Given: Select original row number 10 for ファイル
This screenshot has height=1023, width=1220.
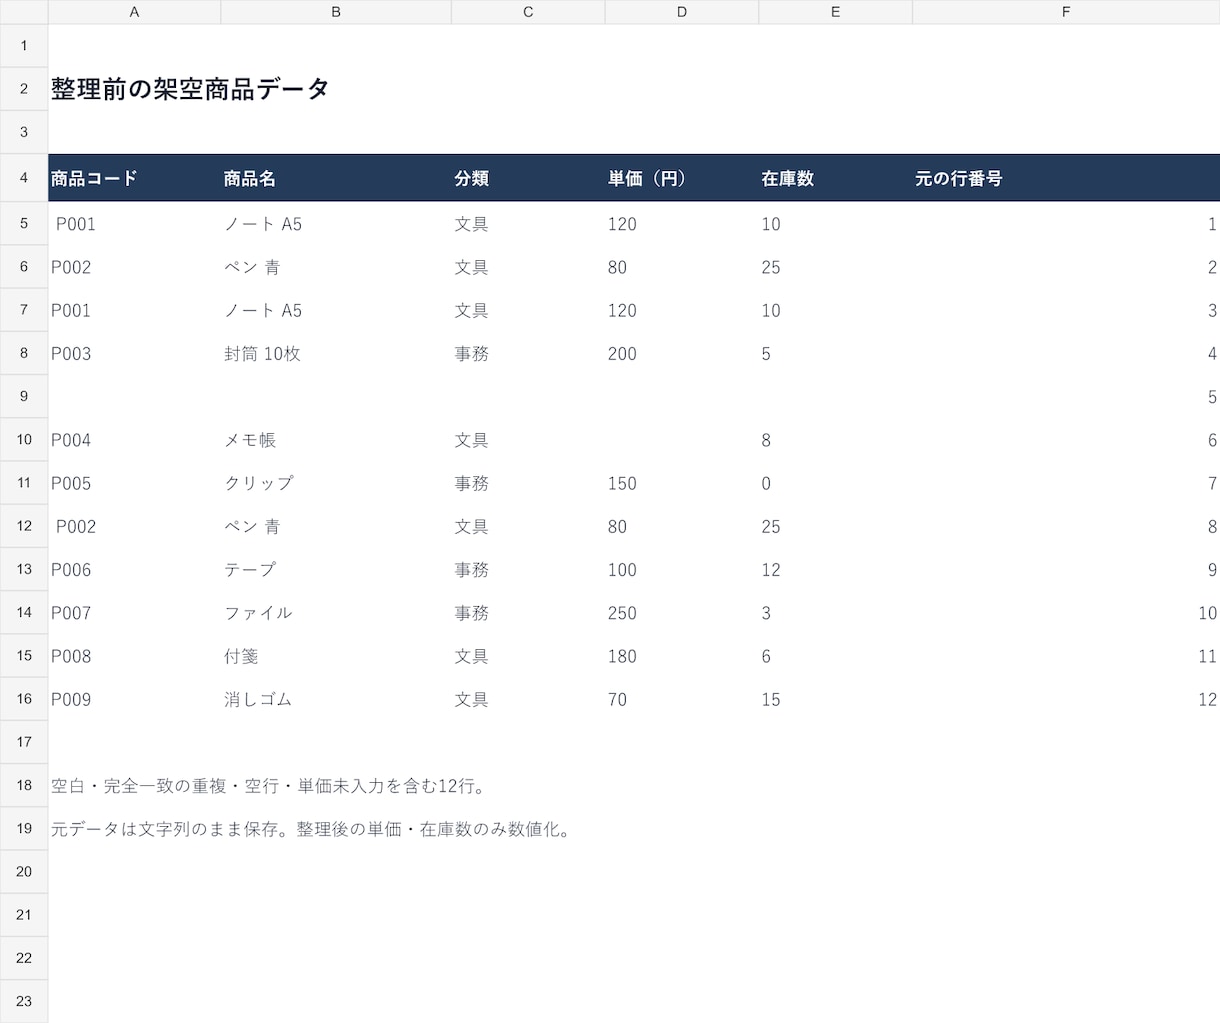Looking at the screenshot, I should 1066,613.
